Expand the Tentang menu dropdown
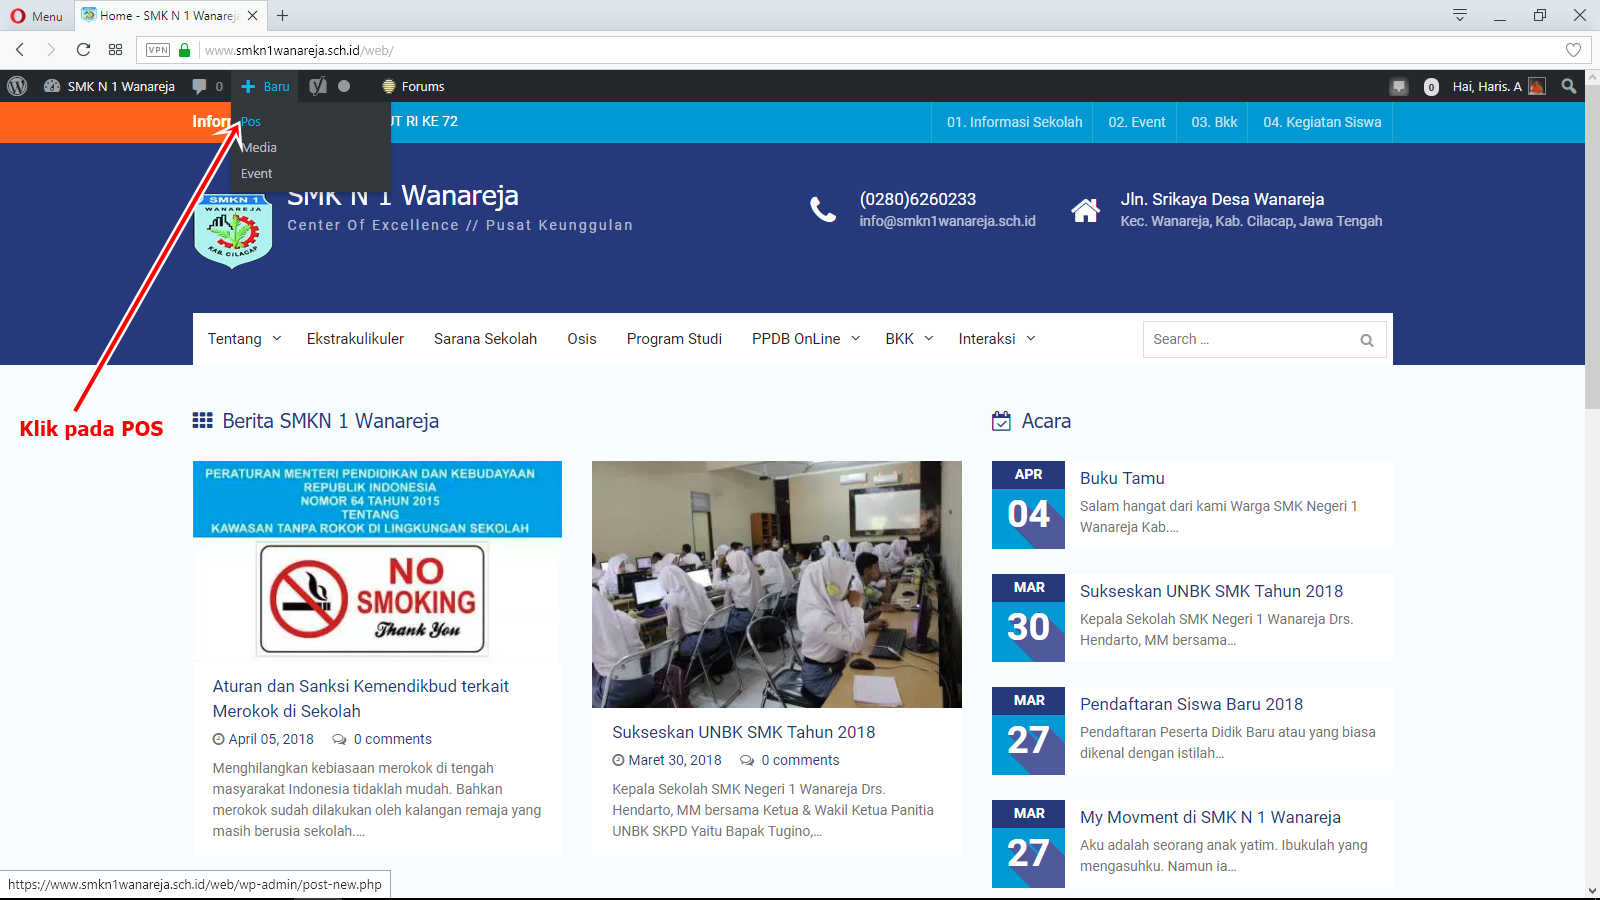The image size is (1600, 900). click(x=244, y=339)
